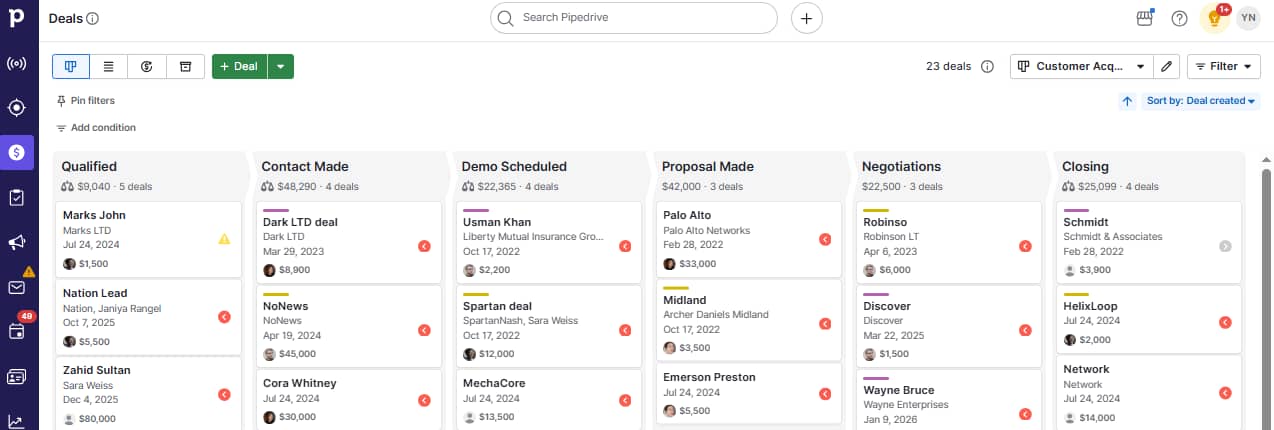Click grey activity arrow on Schmidt deal
The image size is (1274, 430).
(1225, 246)
